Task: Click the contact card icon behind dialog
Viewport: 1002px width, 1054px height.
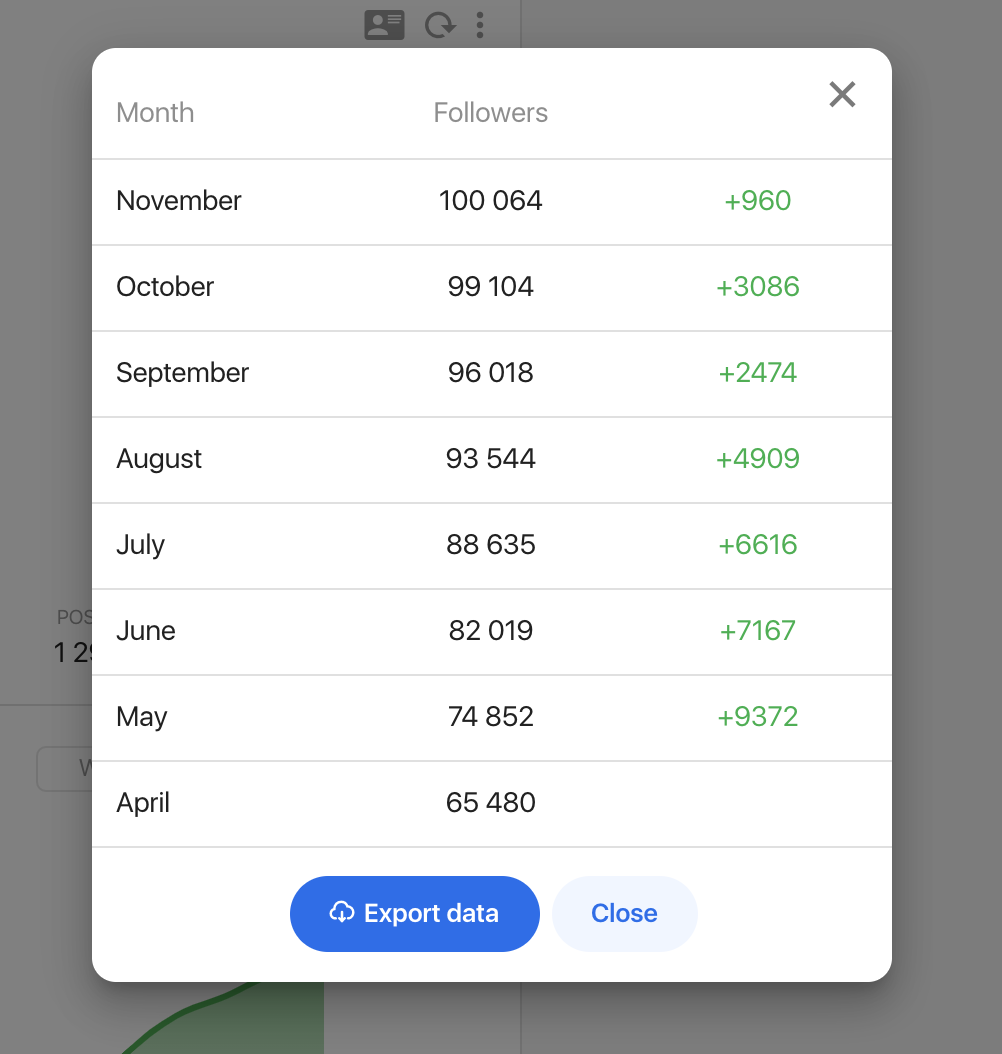Action: click(x=384, y=24)
